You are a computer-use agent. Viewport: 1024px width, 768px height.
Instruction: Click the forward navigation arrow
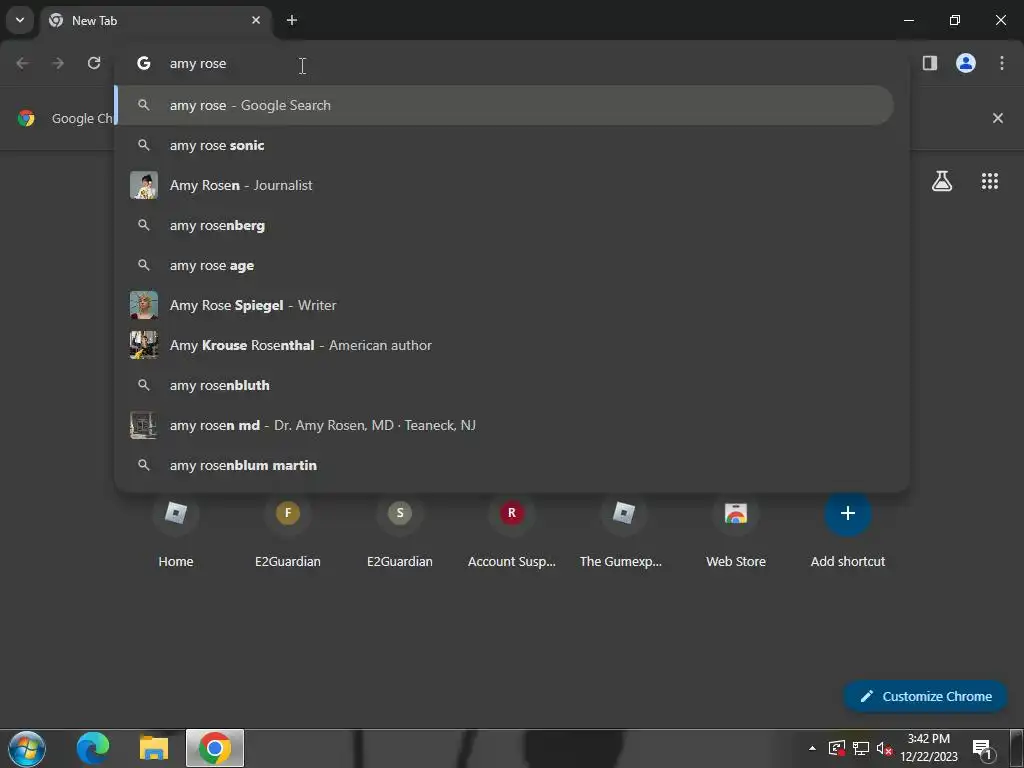pos(58,63)
